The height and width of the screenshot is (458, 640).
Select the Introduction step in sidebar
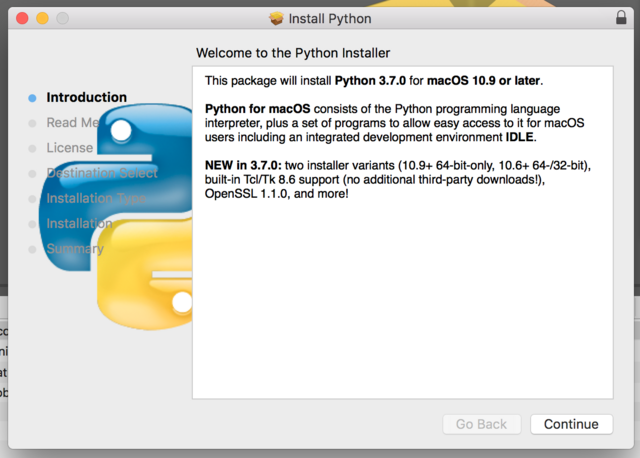87,97
